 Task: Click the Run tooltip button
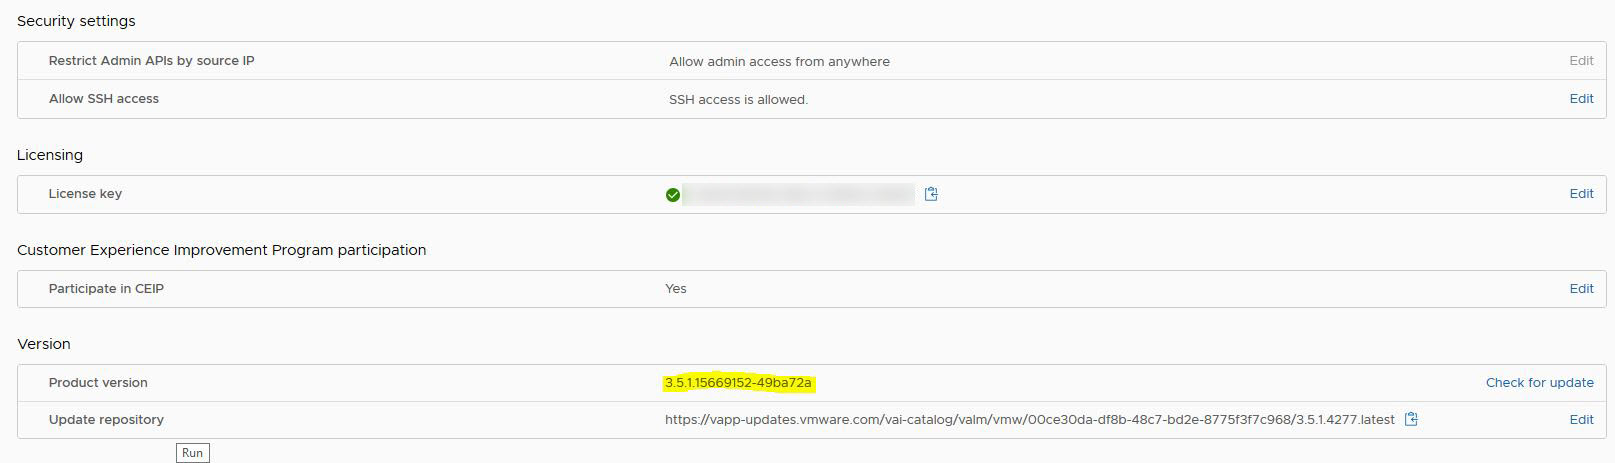coord(192,453)
